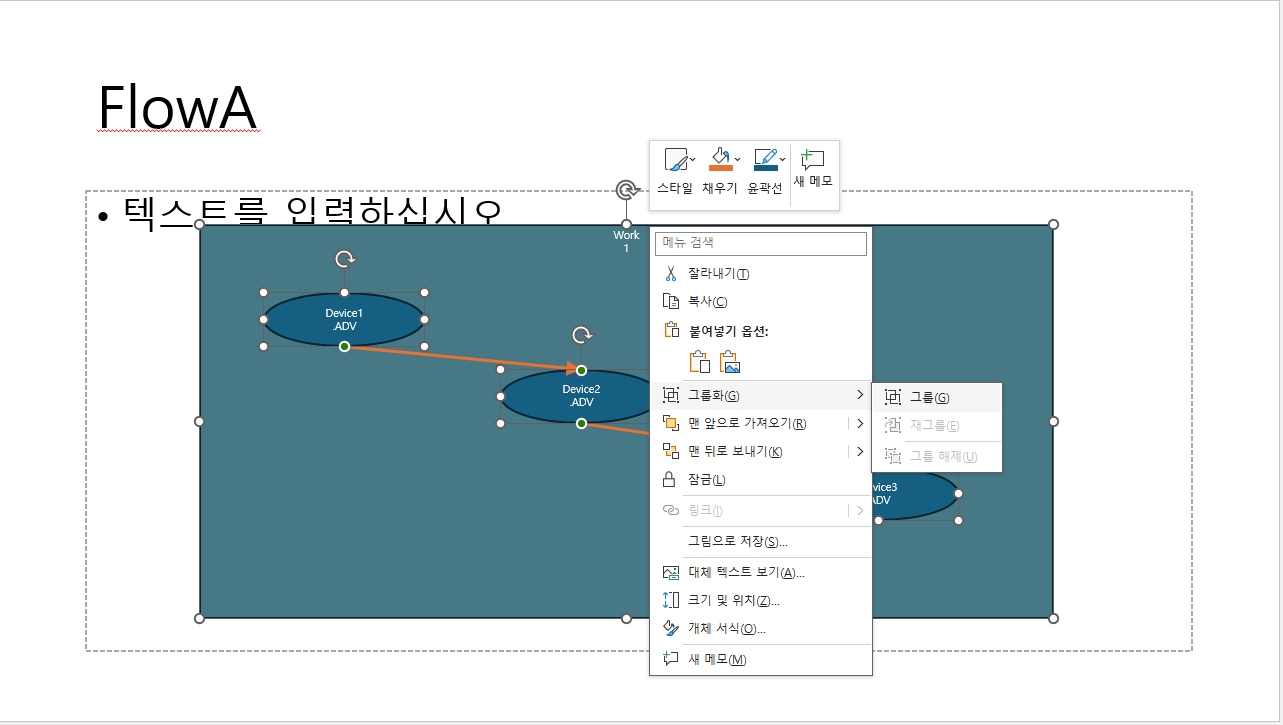Image resolution: width=1283 pixels, height=725 pixels.
Task: Choose 그룹 in the grouping submenu
Action: [x=929, y=398]
